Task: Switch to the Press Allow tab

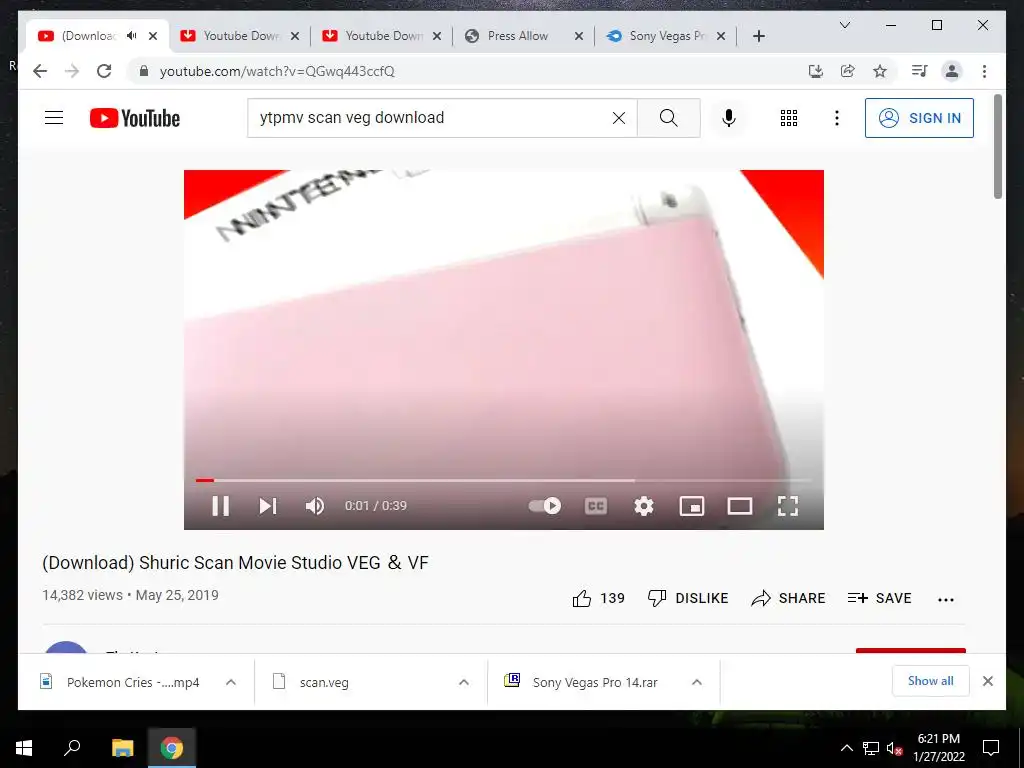Action: [x=524, y=36]
